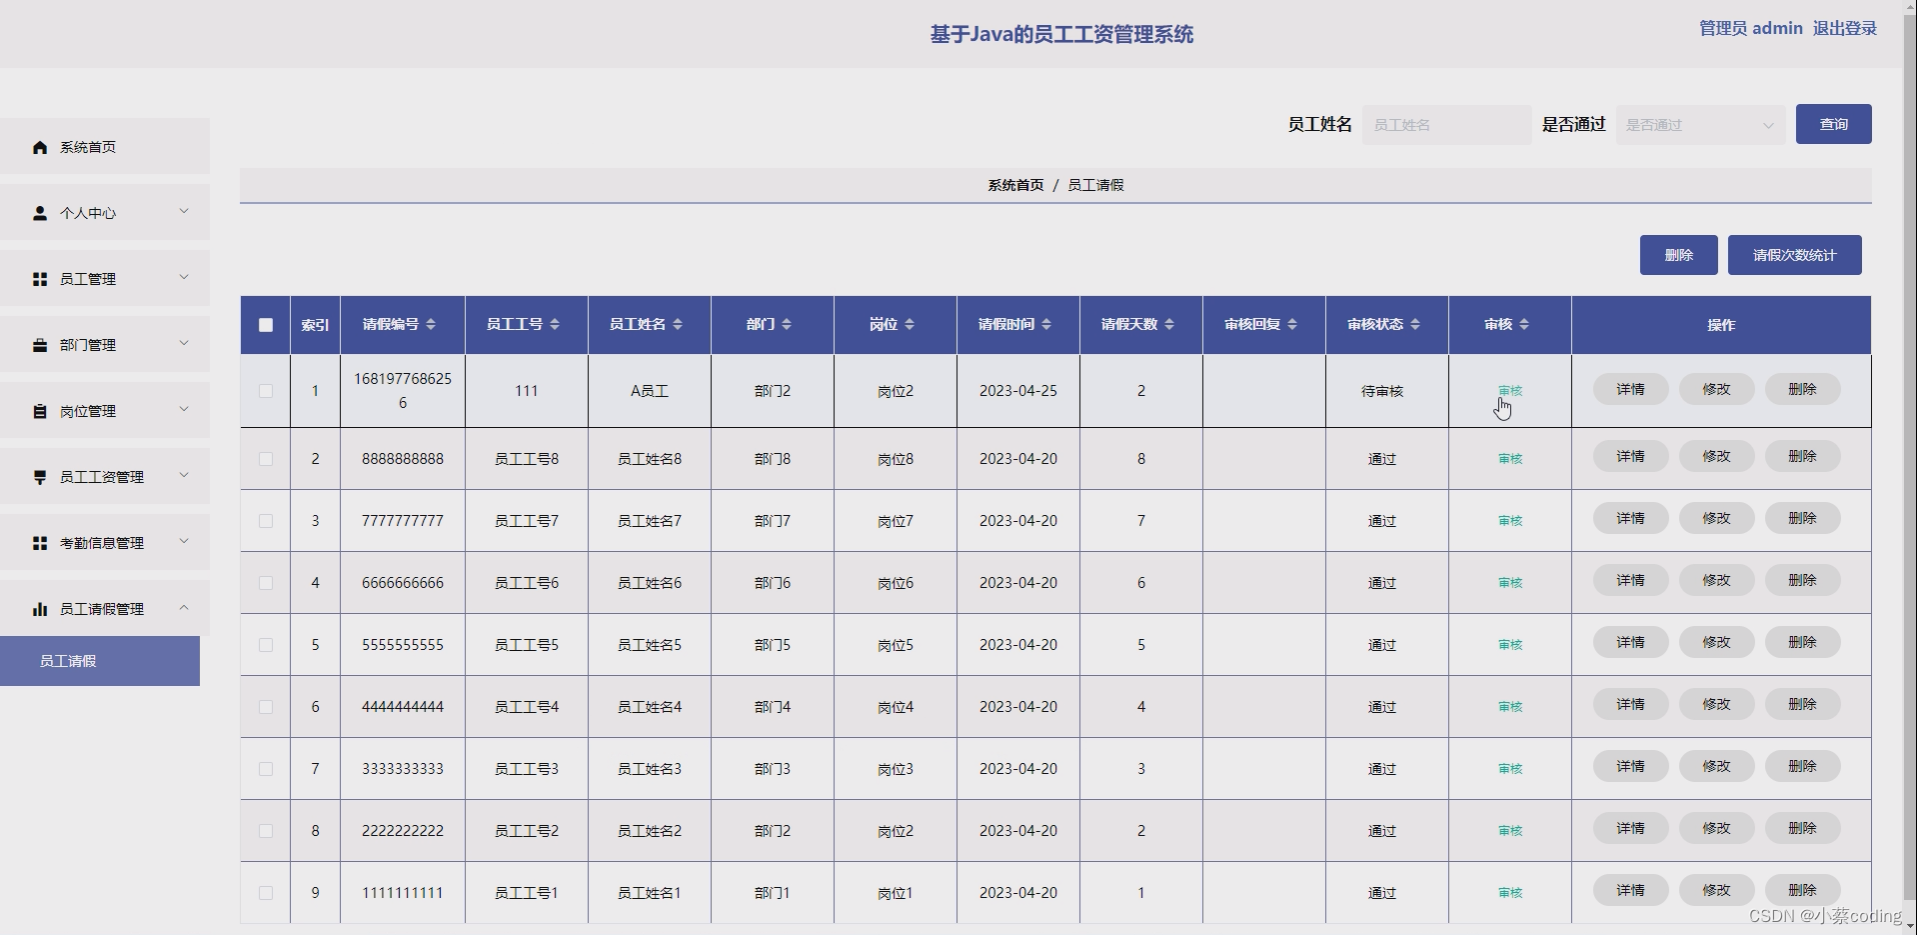
Task: Sort by 请假编号 using its sort arrows
Action: (x=431, y=324)
